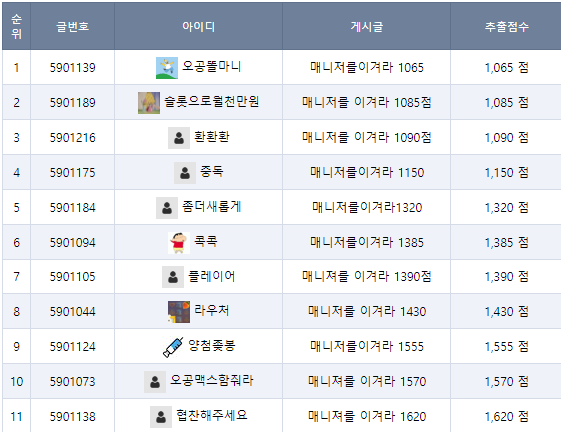Viewport: 561px width, 432px height.
Task: Open the post titled 매니저를이겨라1320
Action: [367, 207]
